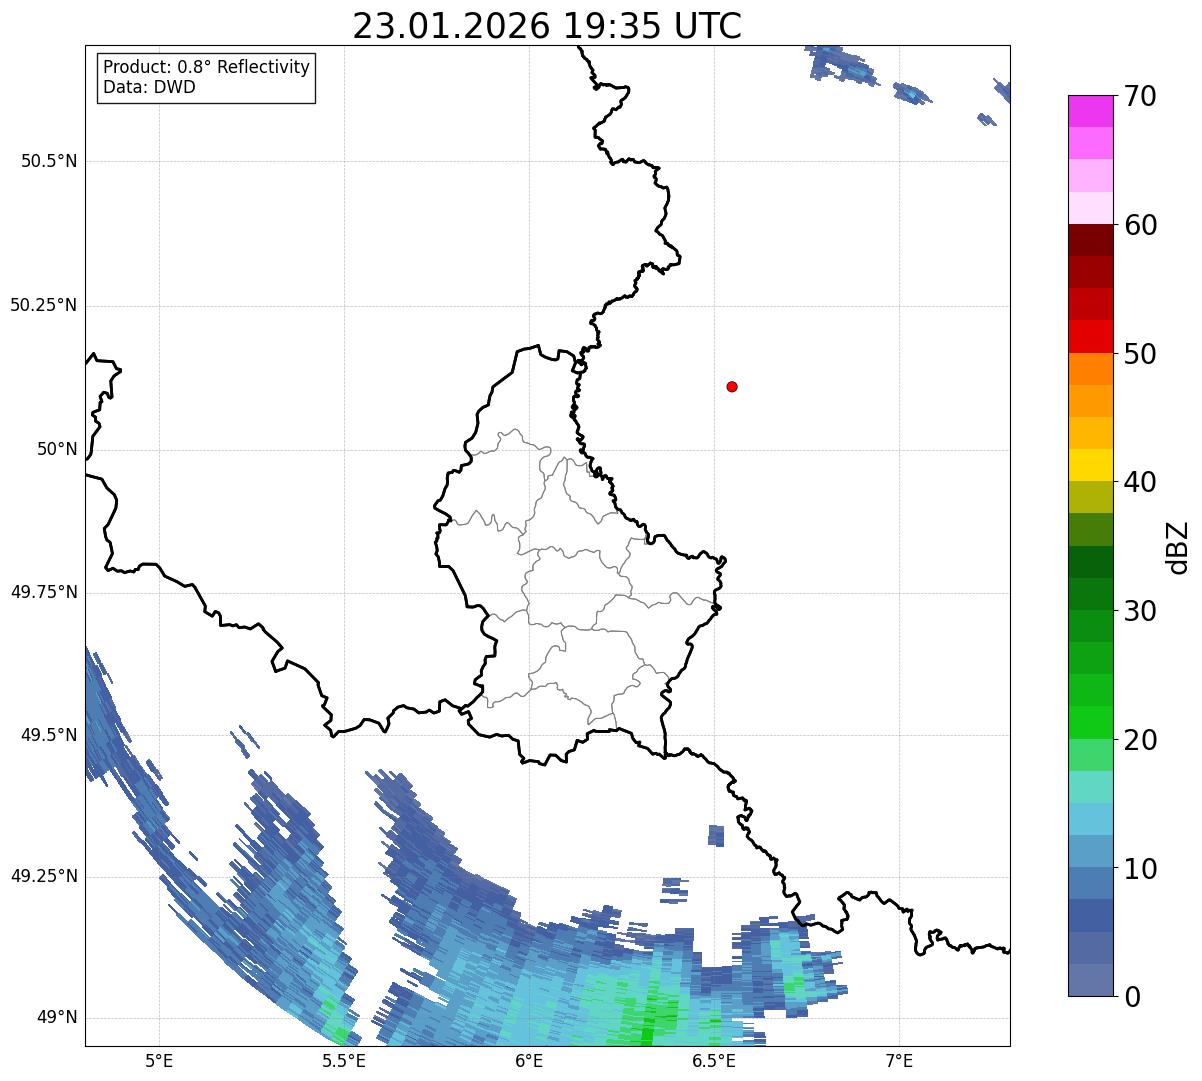The height and width of the screenshot is (1081, 1202).
Task: Click the 5.5°E longitude label
Action: point(344,1060)
